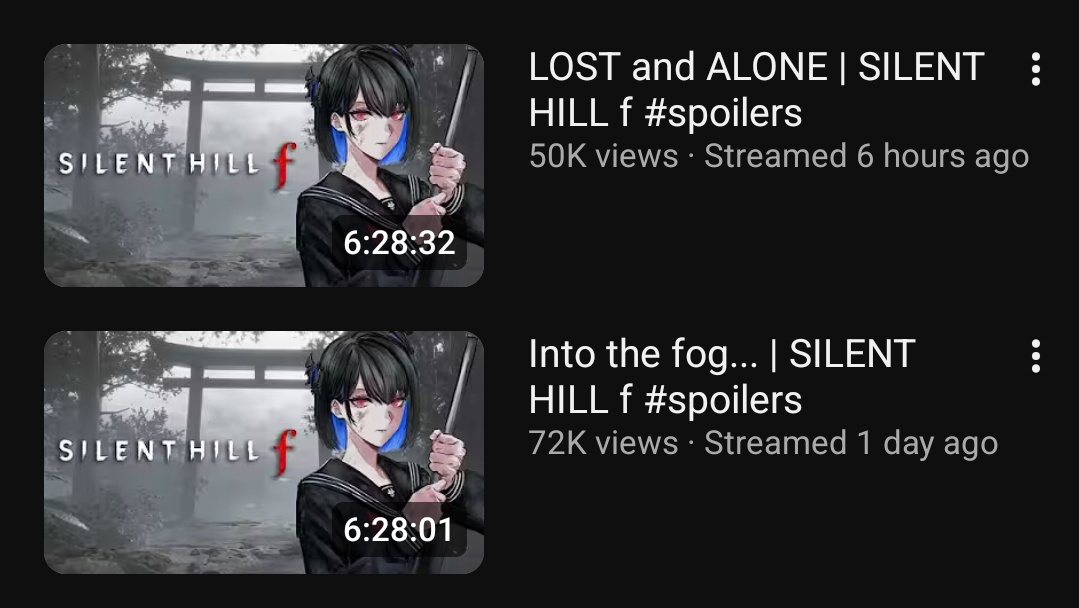Click the 50K views text
The image size is (1079, 608).
(x=603, y=156)
